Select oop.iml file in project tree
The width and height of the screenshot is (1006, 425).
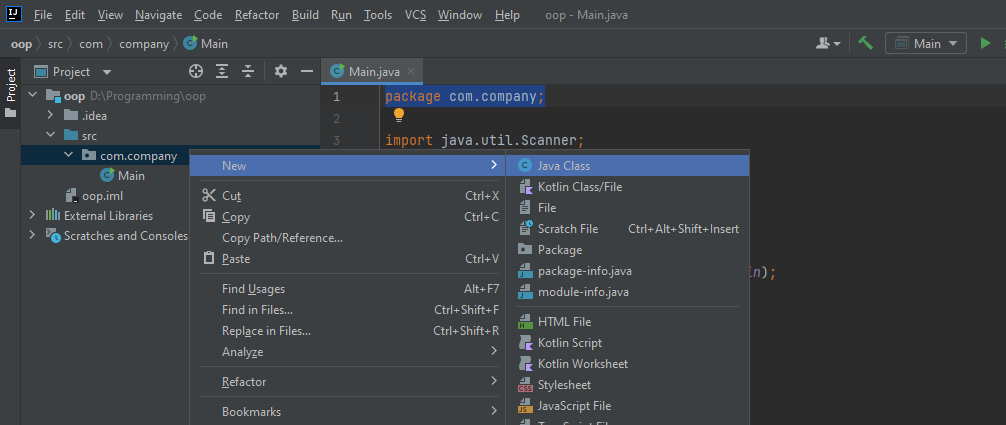(96, 196)
